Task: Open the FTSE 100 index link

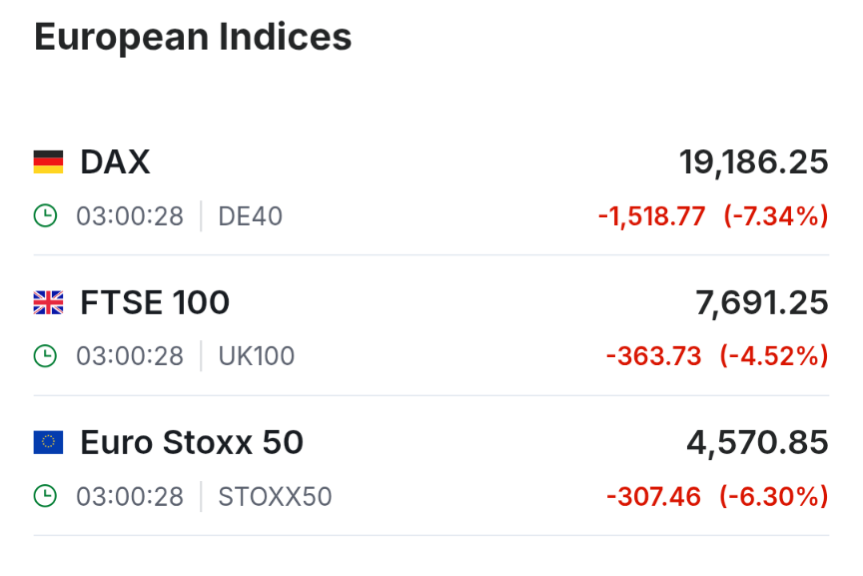Action: pyautogui.click(x=155, y=303)
